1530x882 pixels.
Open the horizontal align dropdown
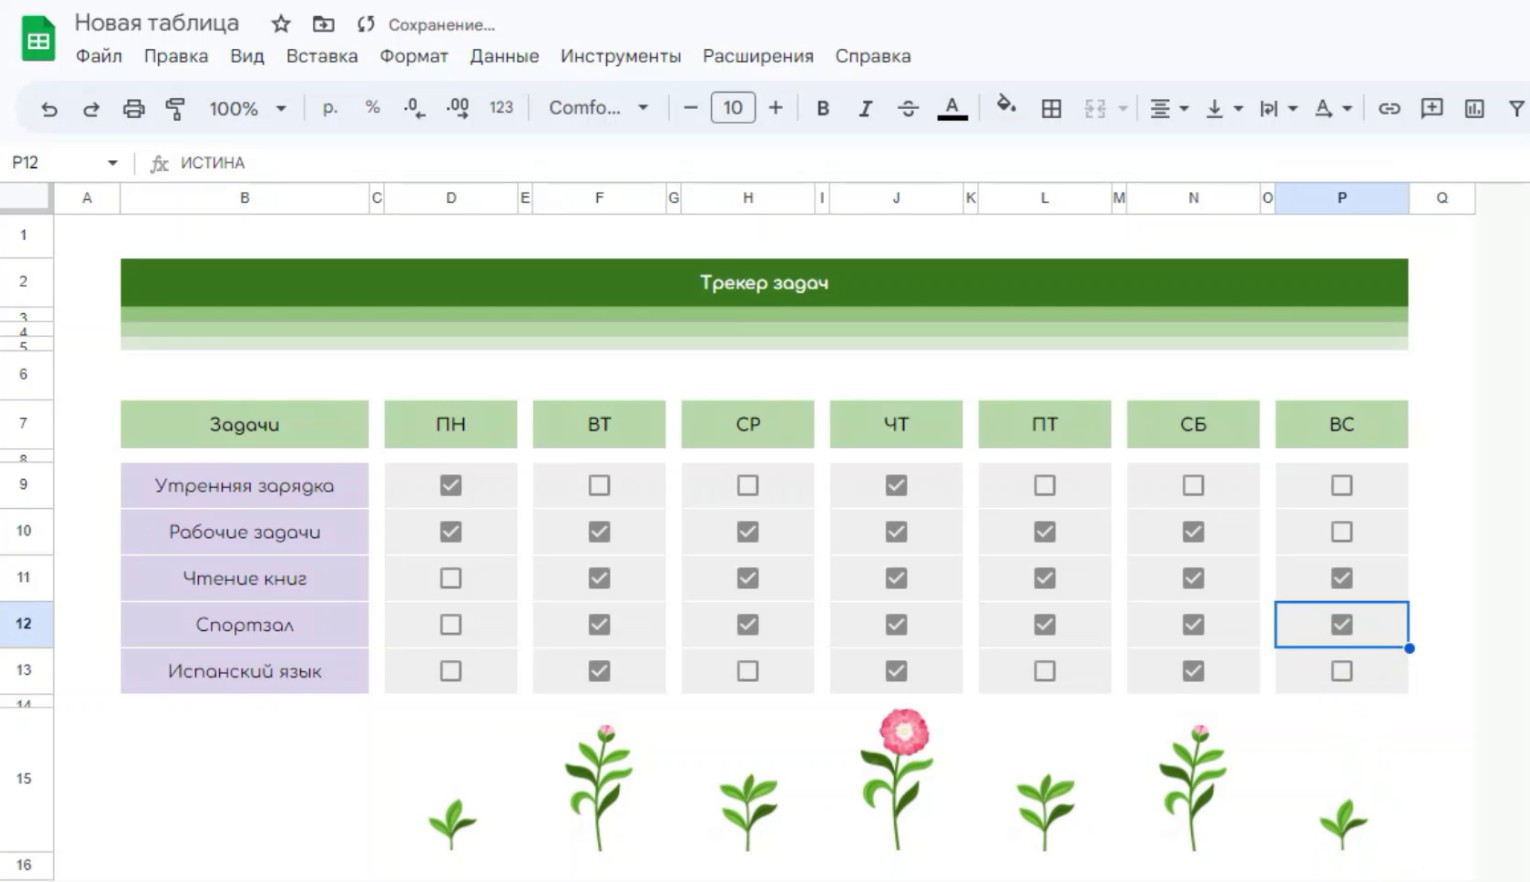click(1168, 108)
